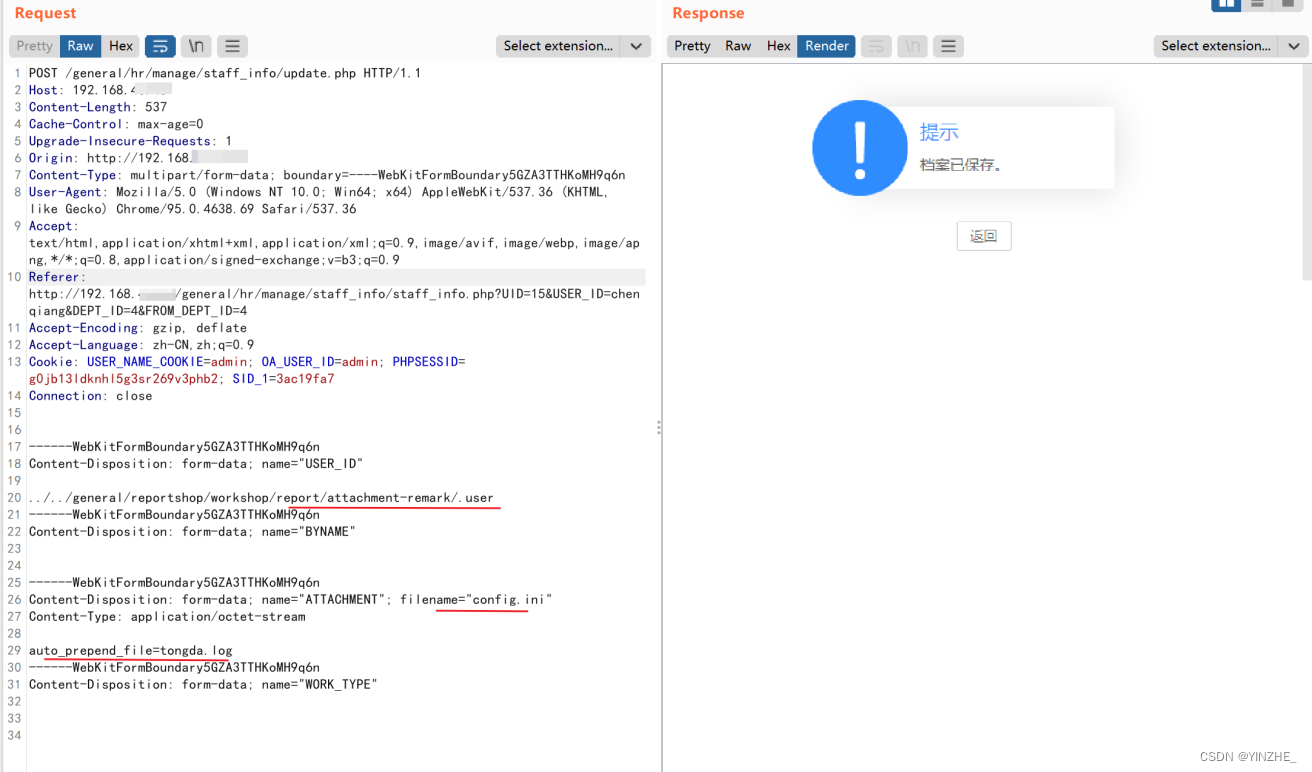This screenshot has width=1312, height=772.
Task: Open the Response panel hamburger options menu
Action: [948, 46]
